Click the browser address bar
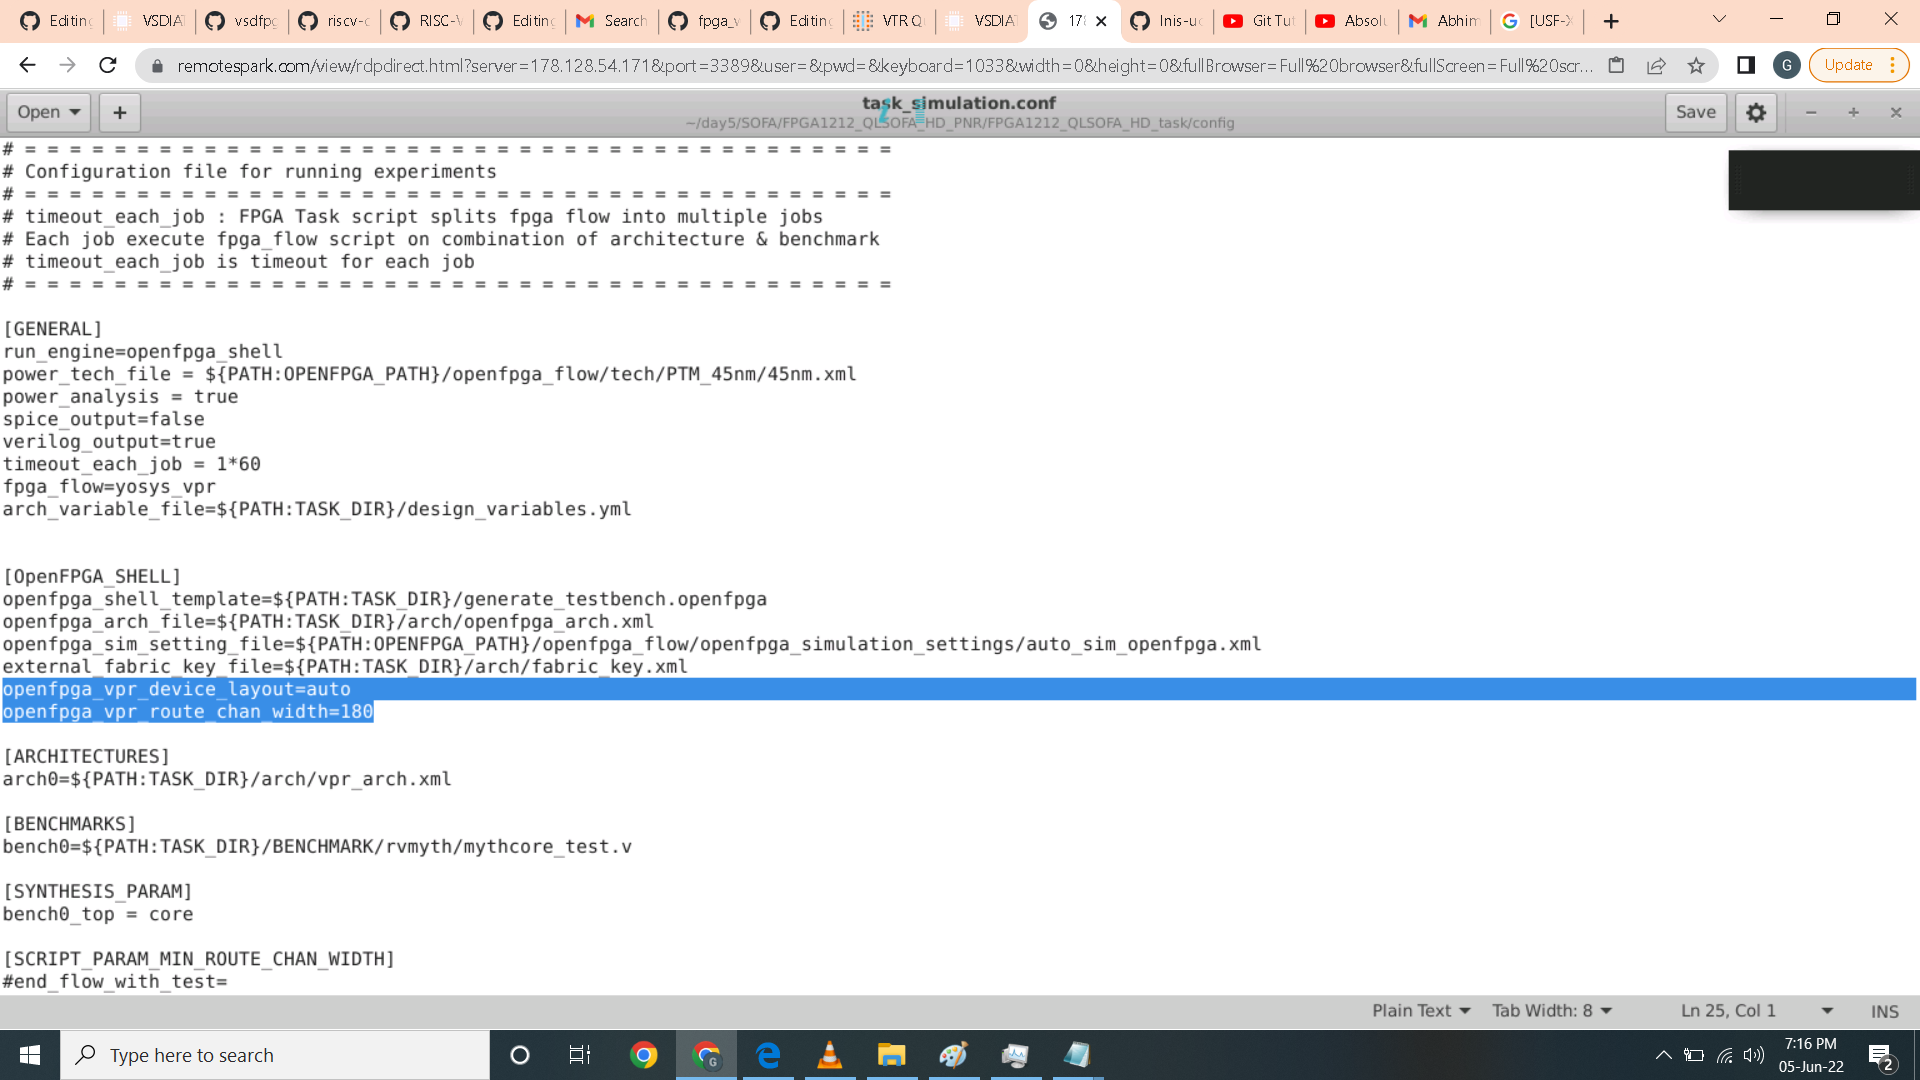 [x=880, y=66]
